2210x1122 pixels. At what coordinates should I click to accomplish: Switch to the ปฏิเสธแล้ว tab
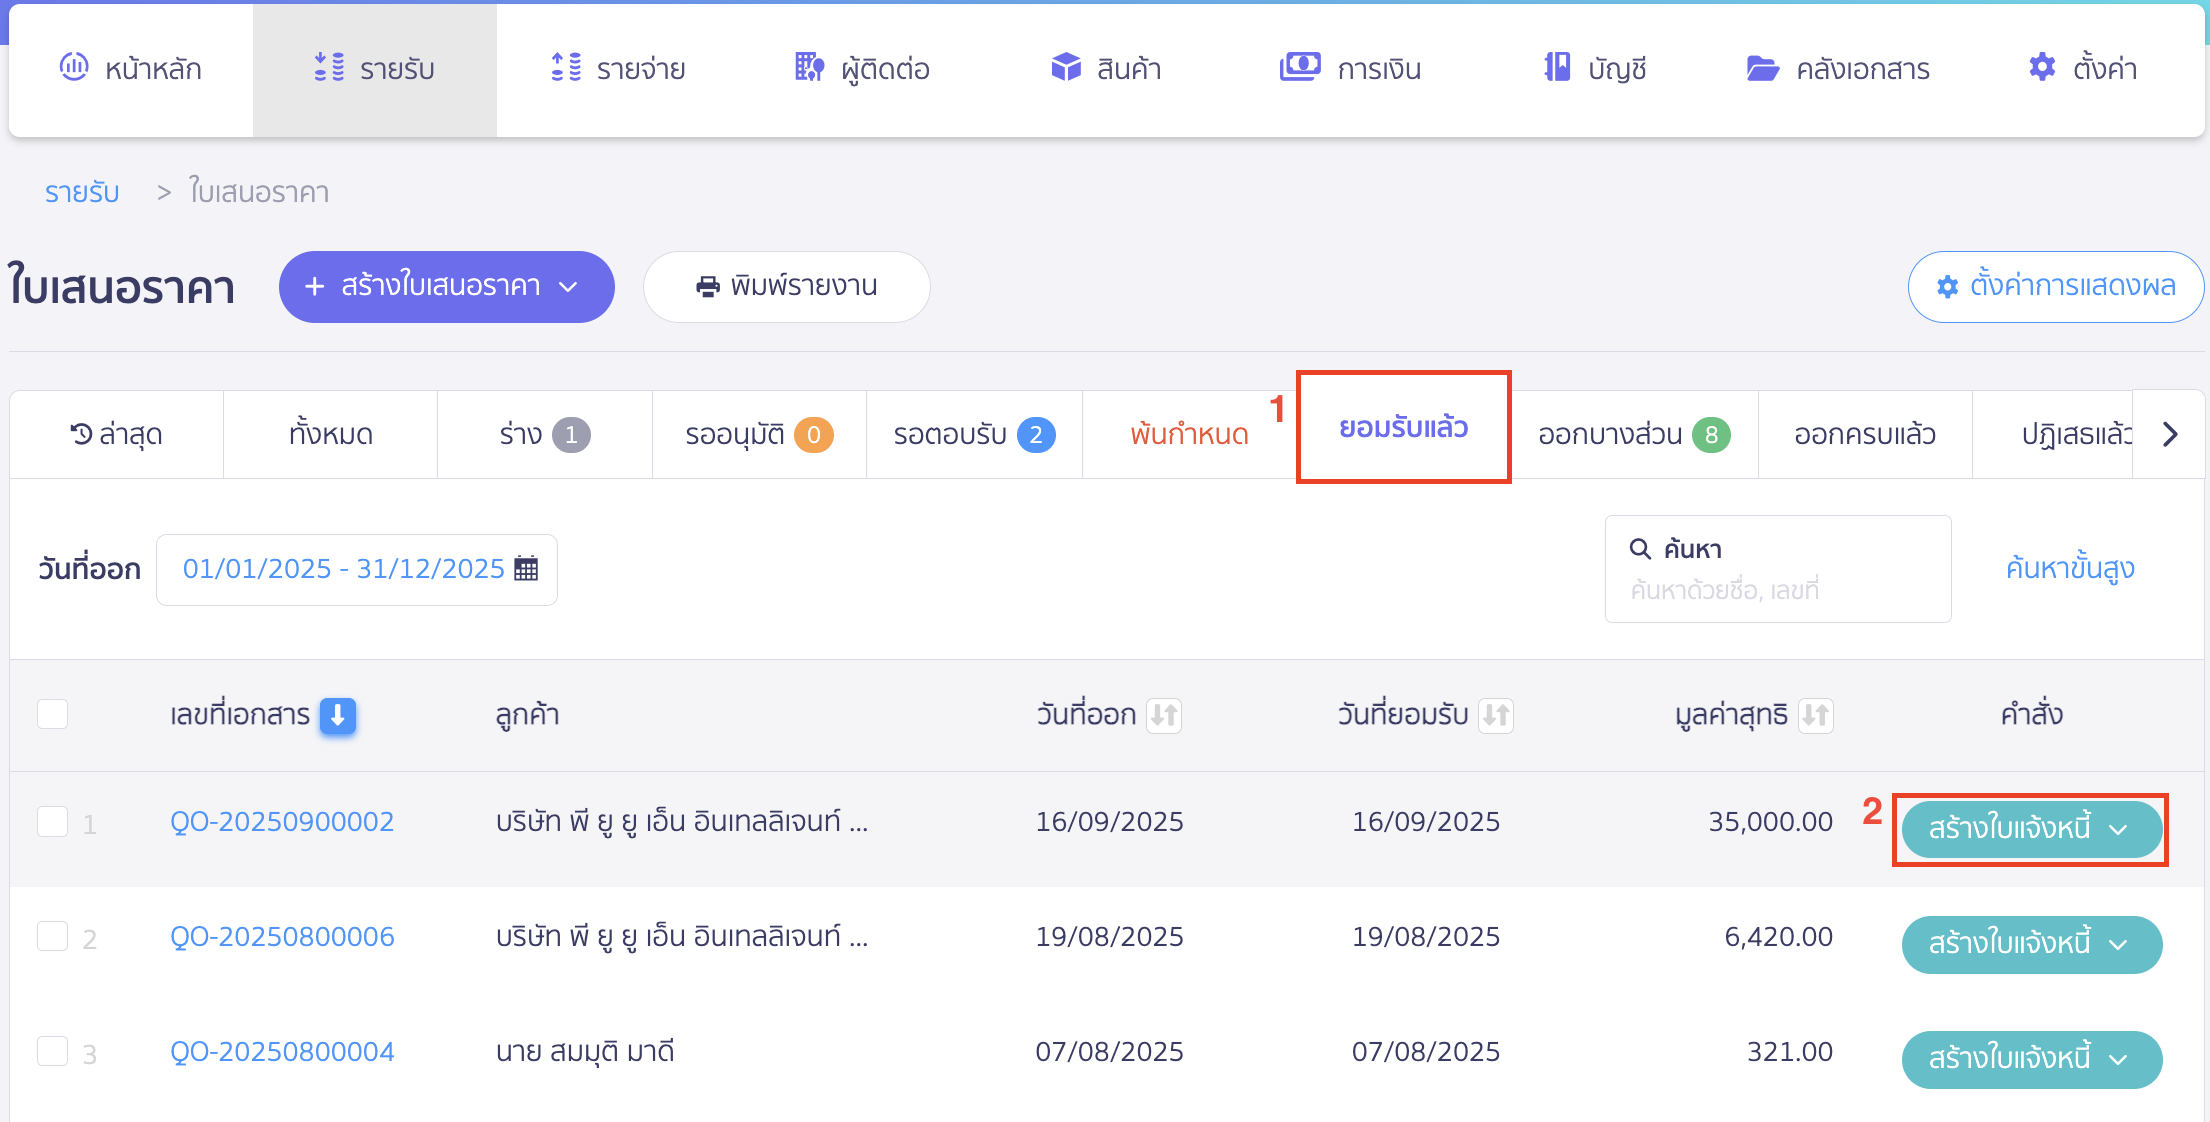2054,434
